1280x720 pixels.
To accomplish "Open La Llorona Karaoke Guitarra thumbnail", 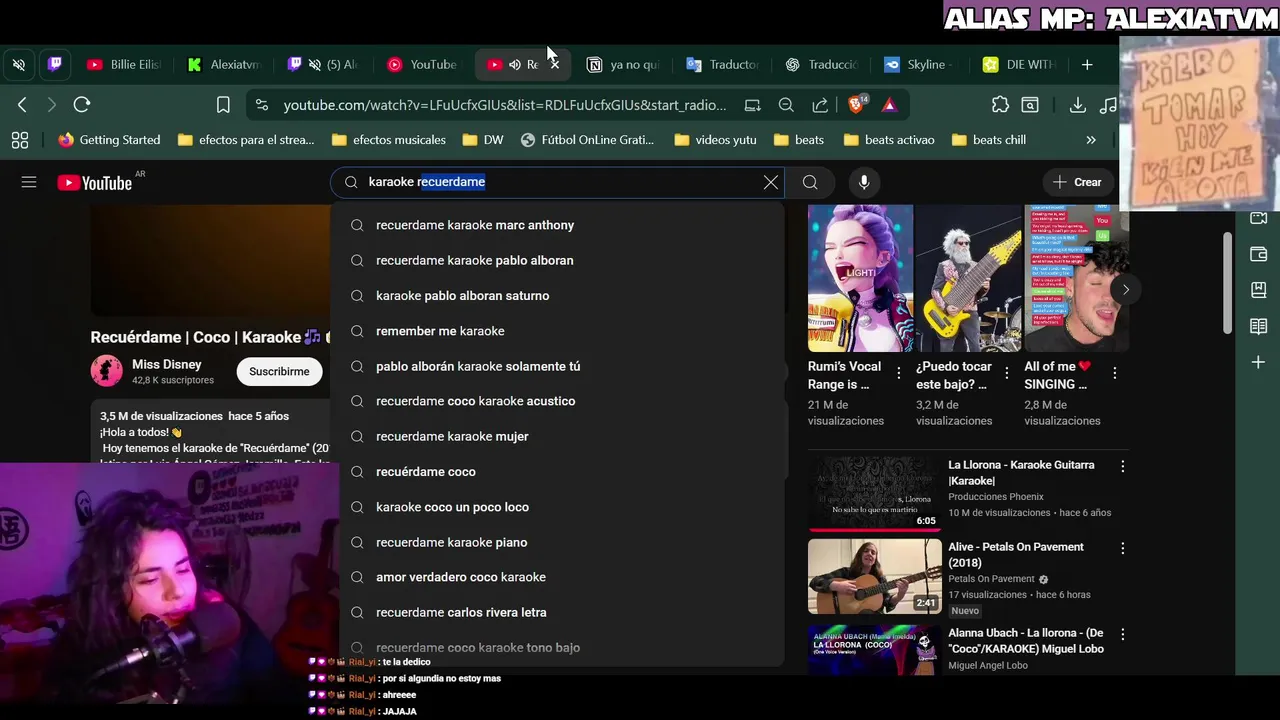I will pos(875,494).
